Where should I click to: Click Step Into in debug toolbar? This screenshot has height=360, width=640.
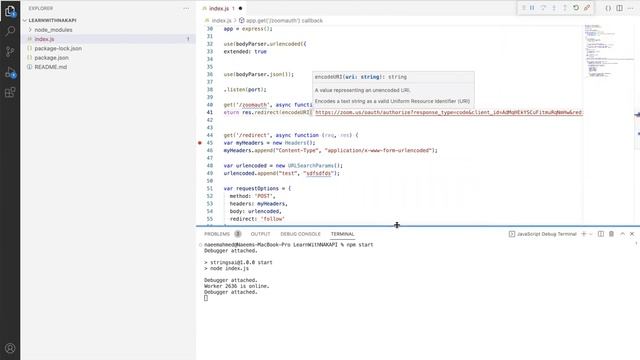coord(554,8)
